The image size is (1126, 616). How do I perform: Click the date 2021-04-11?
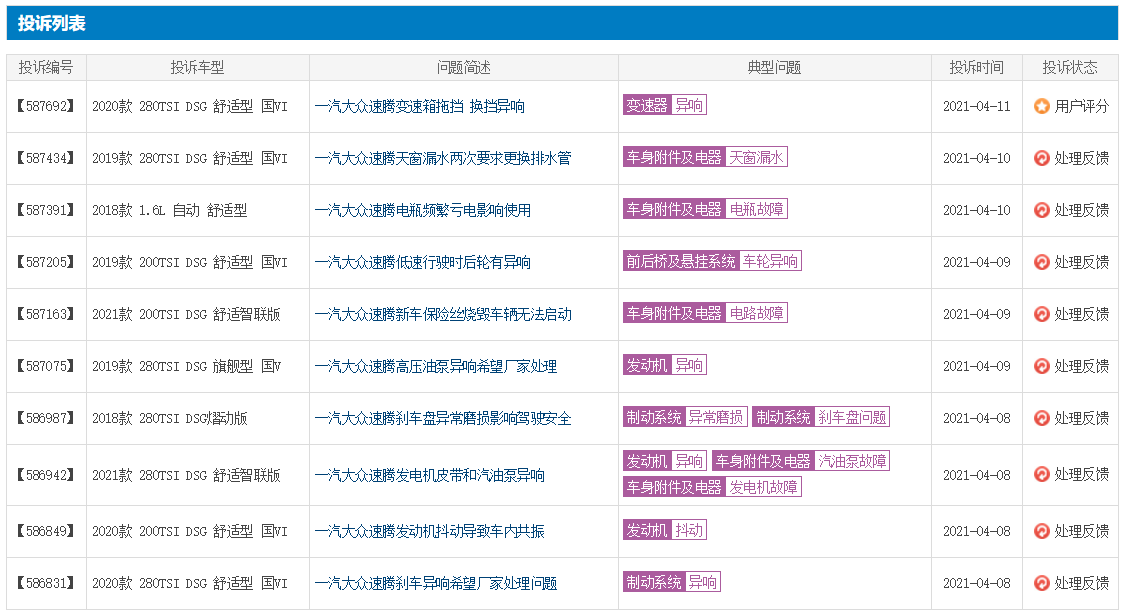click(977, 106)
